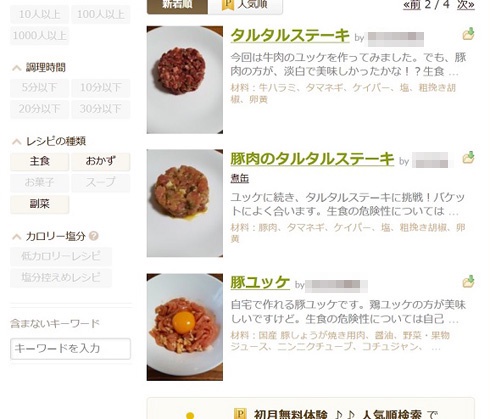The height and width of the screenshot is (419, 490).
Task: Switch to the 人気順 sort tab
Action: point(245,6)
